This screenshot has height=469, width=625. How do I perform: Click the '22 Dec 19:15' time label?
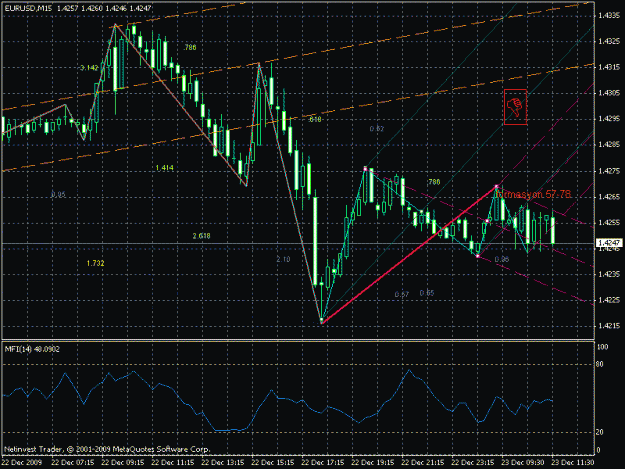pos(373,463)
